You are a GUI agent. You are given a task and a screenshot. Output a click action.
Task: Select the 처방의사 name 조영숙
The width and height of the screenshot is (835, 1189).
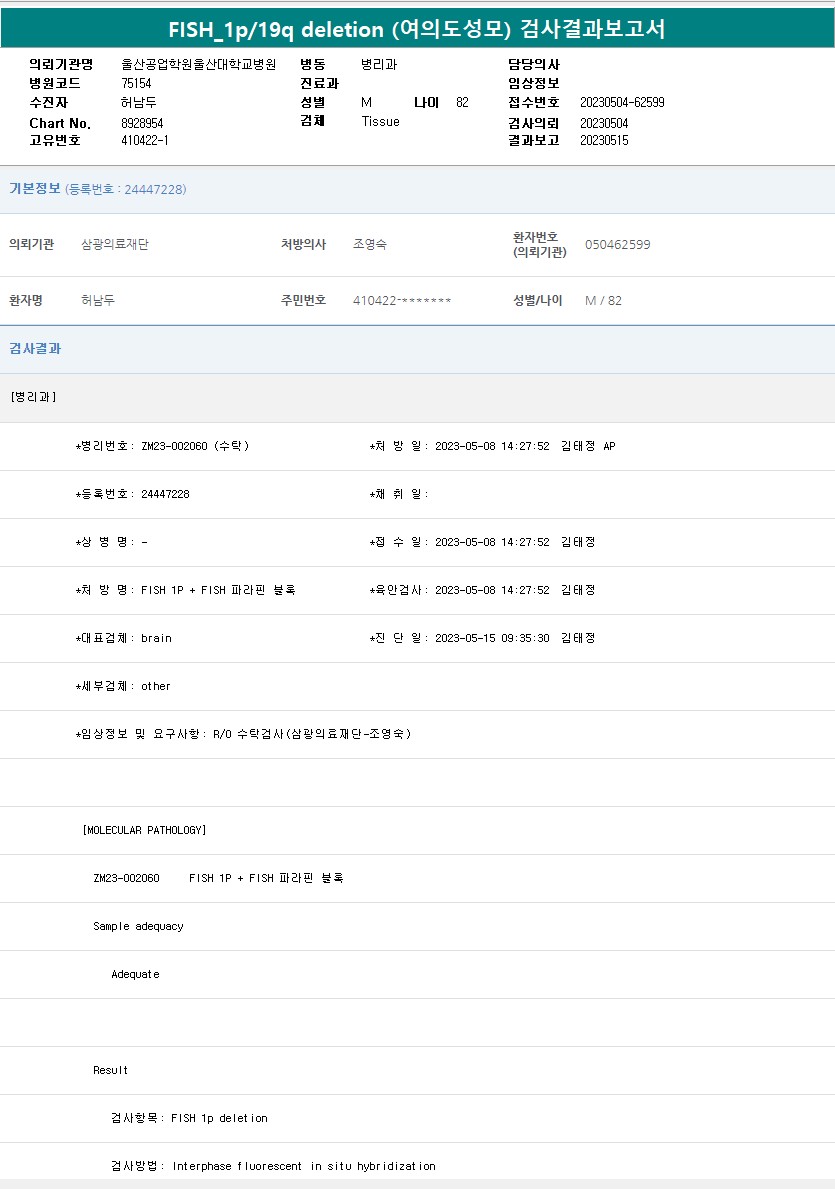click(370, 245)
